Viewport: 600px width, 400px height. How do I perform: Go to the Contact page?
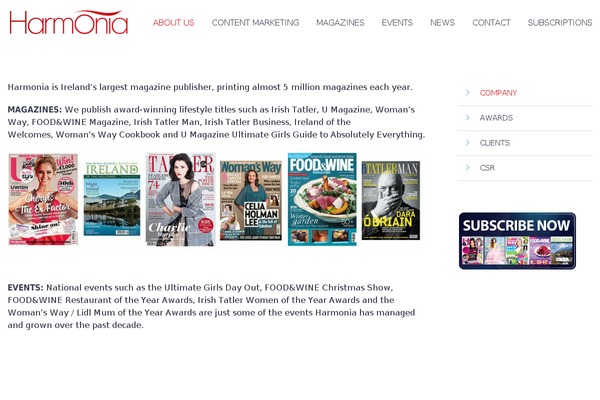coord(491,23)
